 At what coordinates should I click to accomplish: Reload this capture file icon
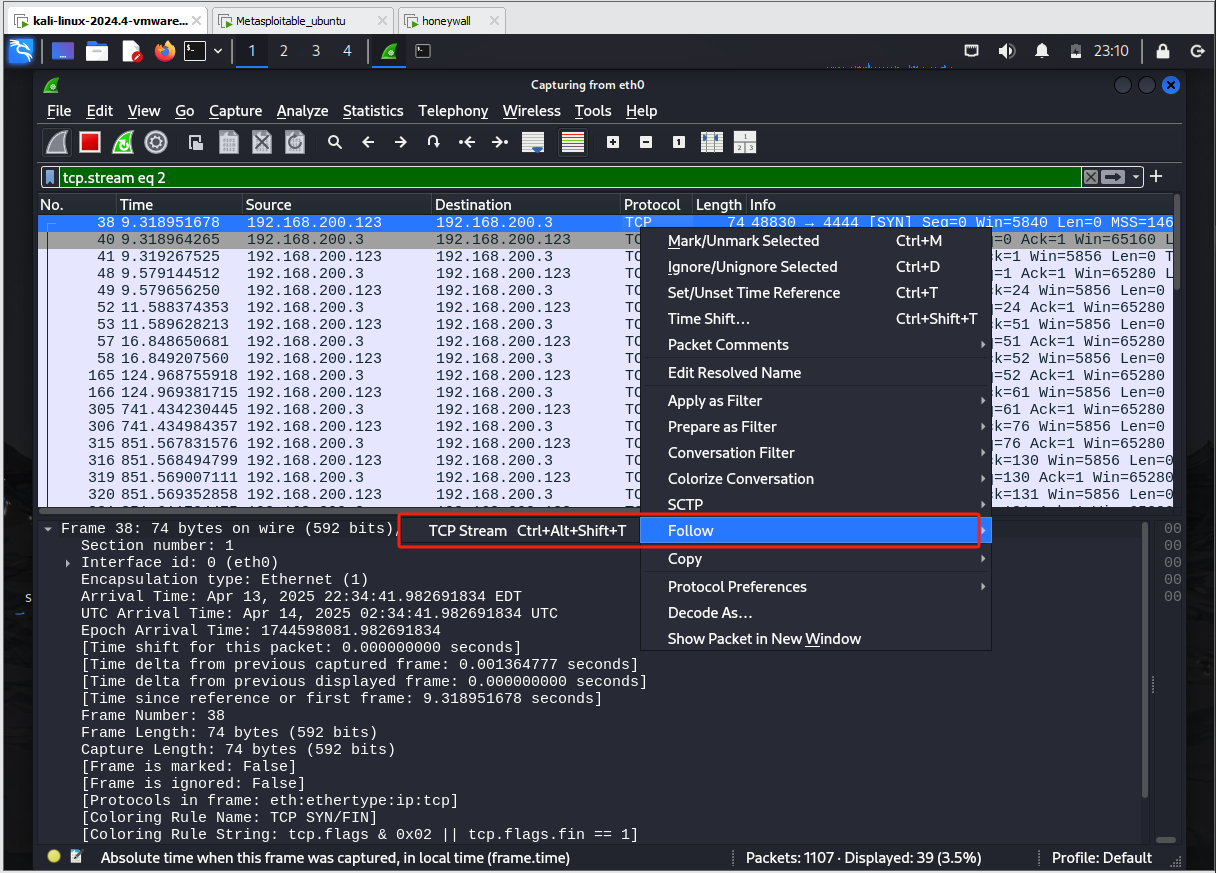294,142
